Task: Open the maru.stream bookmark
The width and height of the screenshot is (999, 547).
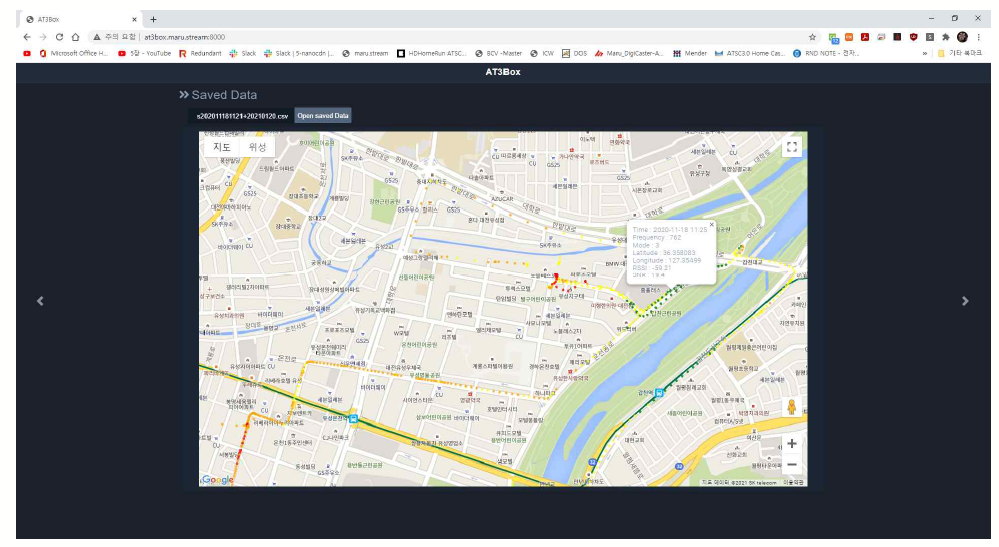Action: coord(365,53)
